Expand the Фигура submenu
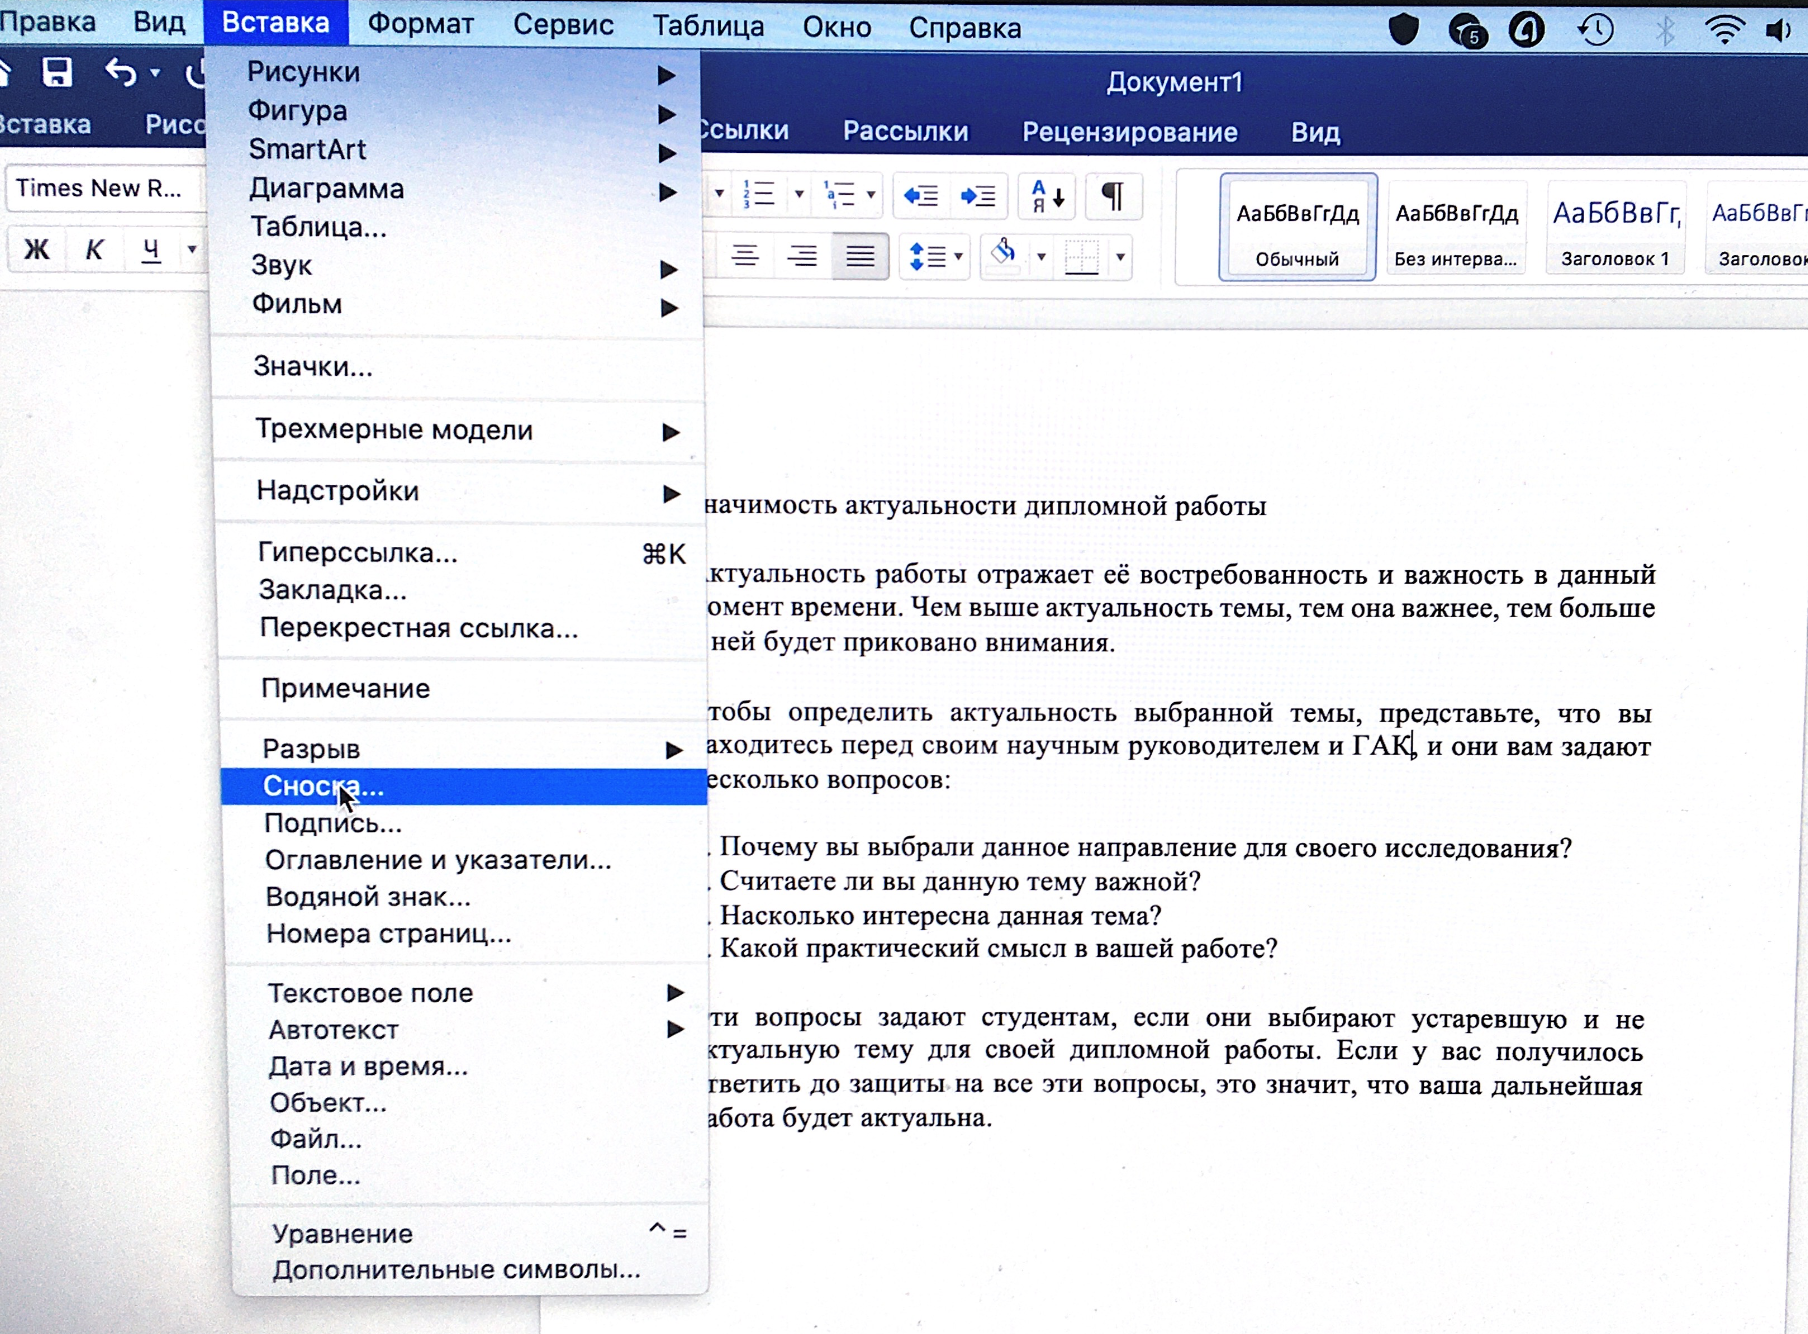The height and width of the screenshot is (1334, 1808). 458,111
